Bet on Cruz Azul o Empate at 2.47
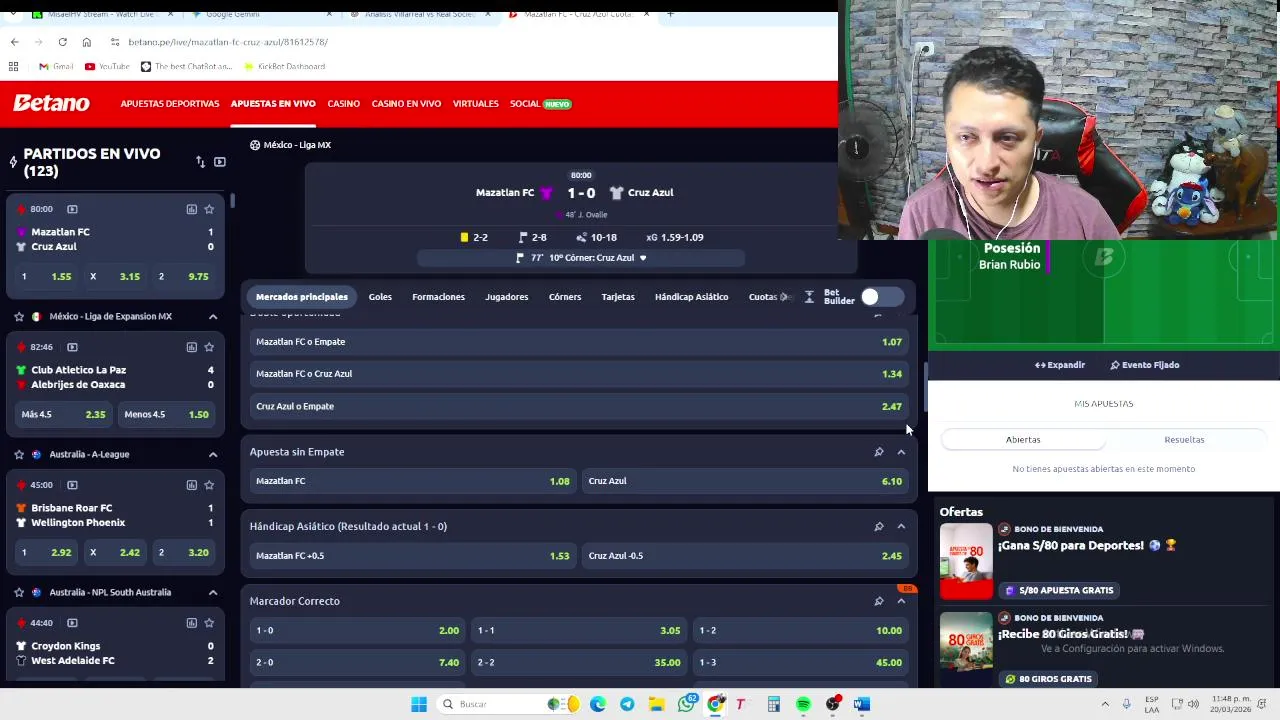The image size is (1280, 720). 578,406
